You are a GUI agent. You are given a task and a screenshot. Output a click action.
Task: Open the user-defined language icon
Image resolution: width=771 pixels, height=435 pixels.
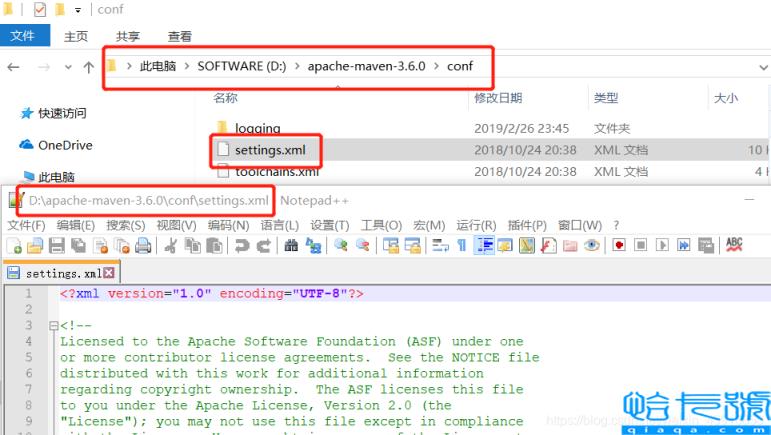pos(505,245)
